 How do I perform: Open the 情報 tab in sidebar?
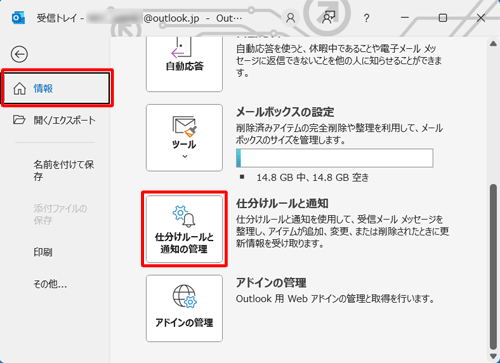[x=57, y=88]
